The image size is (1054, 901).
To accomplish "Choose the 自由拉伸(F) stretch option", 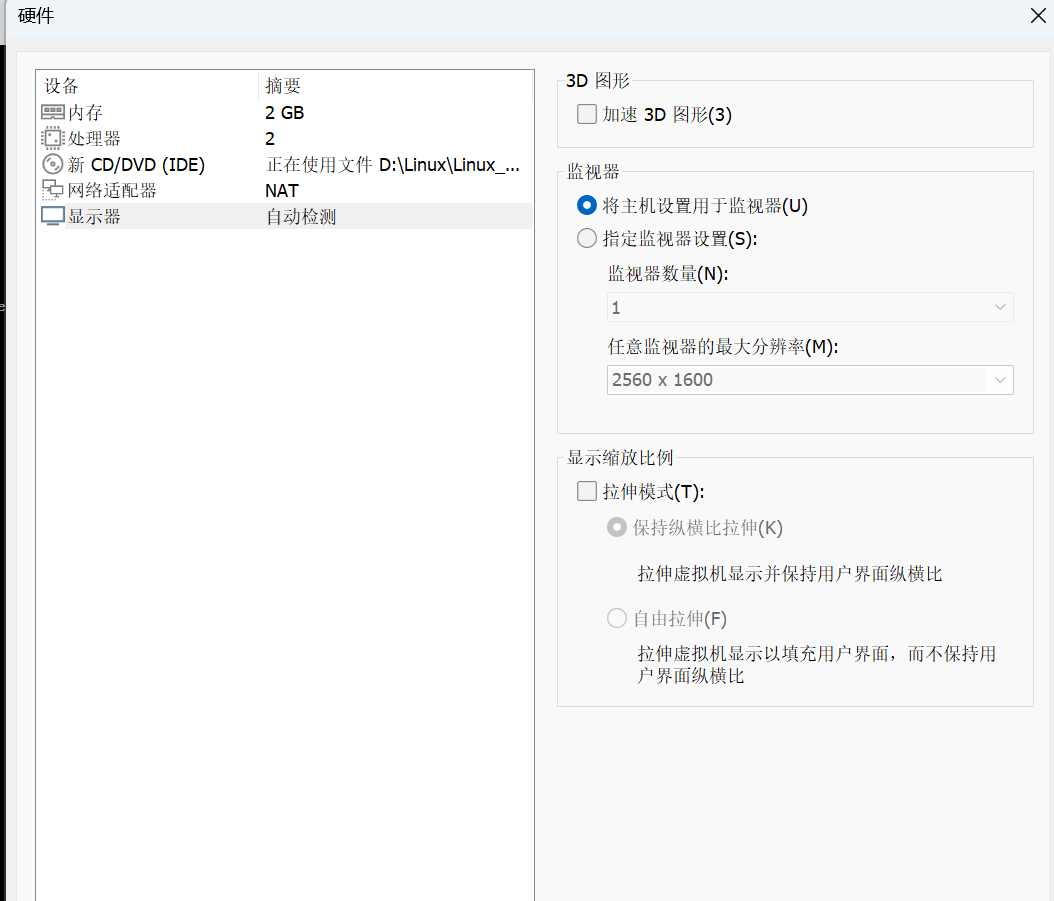I will coord(617,618).
